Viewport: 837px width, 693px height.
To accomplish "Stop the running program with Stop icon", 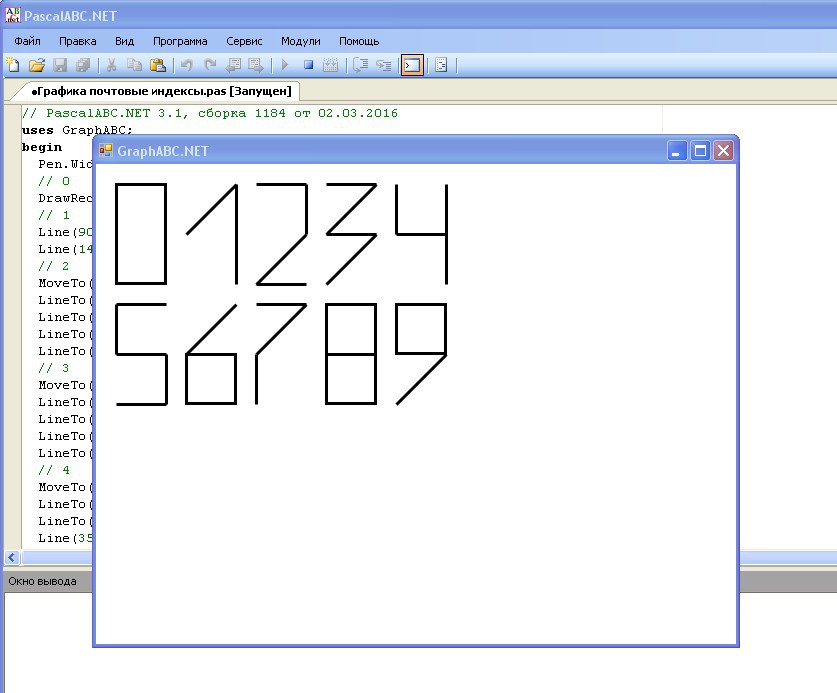I will click(308, 66).
